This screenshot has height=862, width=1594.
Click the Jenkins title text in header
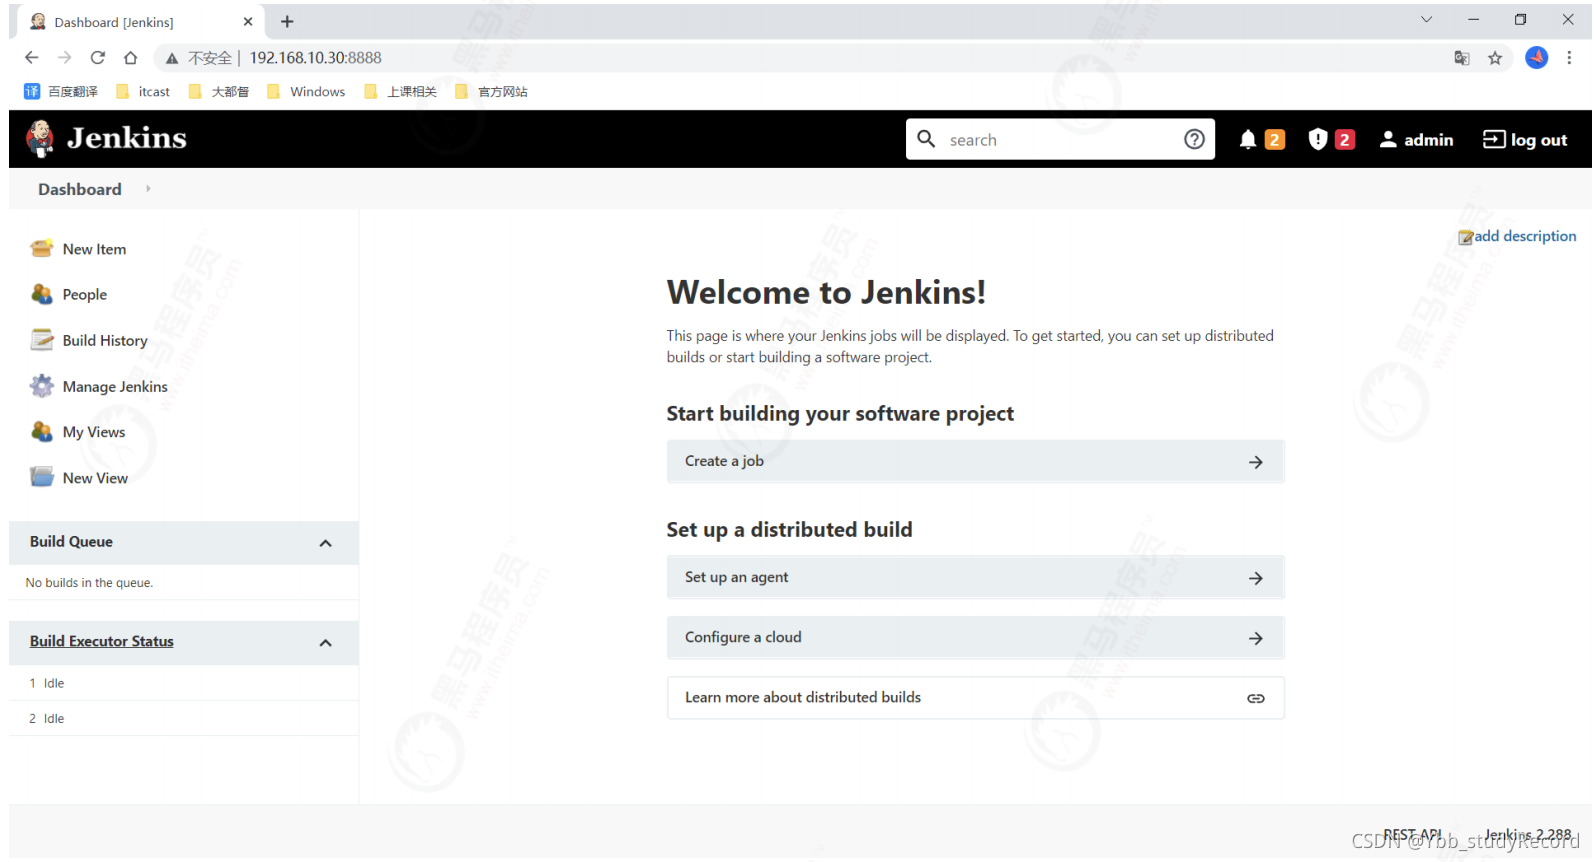coord(127,138)
